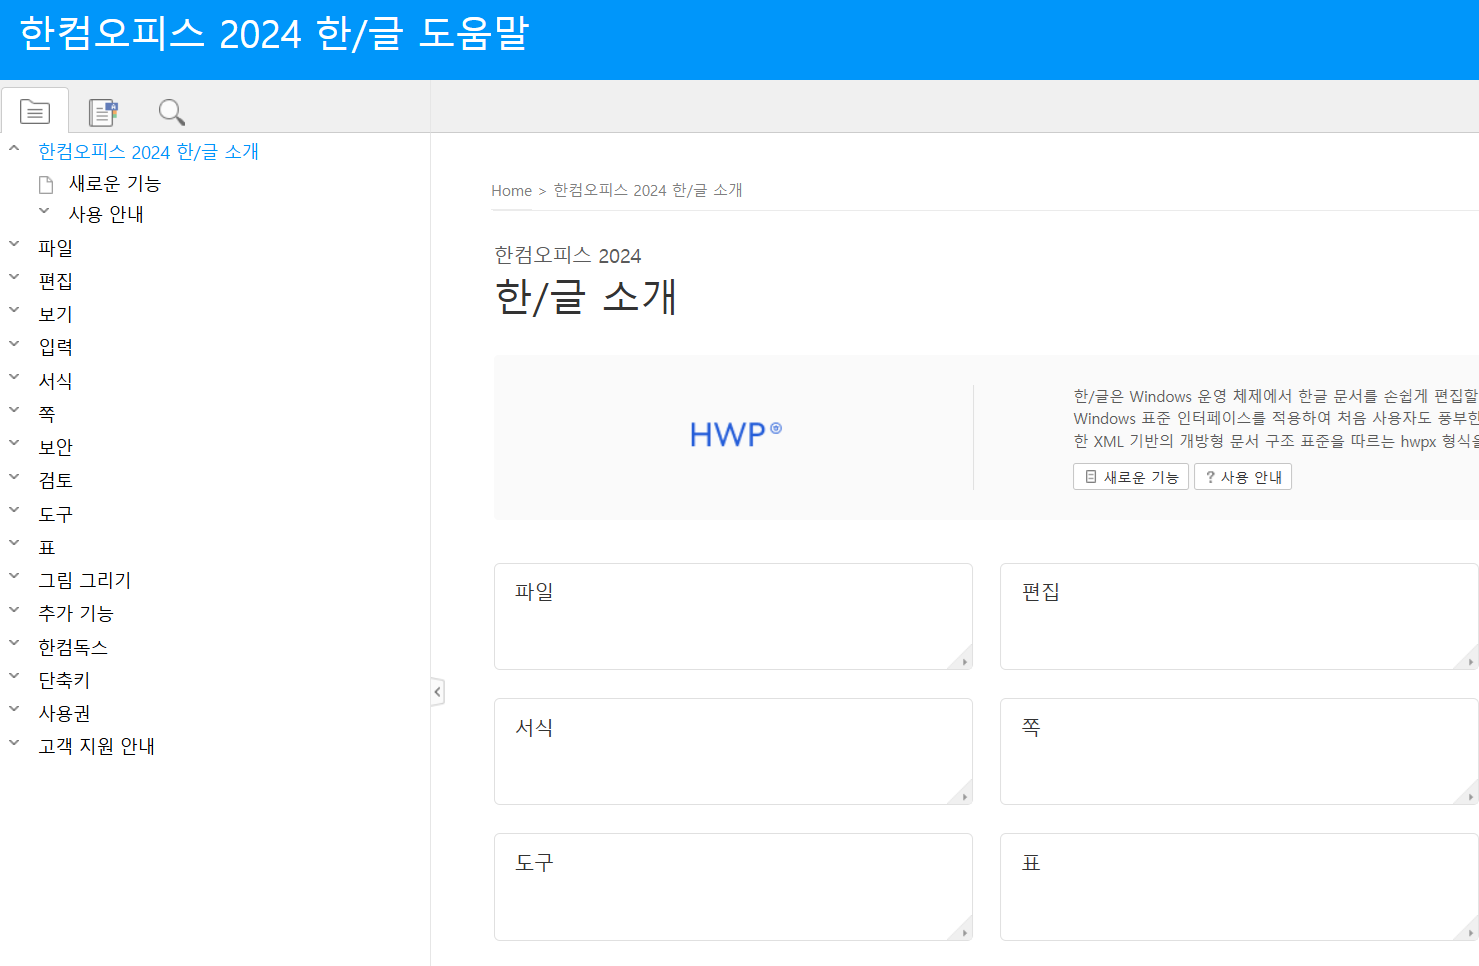Open the Index tab icon
The image size is (1479, 966).
click(x=103, y=111)
